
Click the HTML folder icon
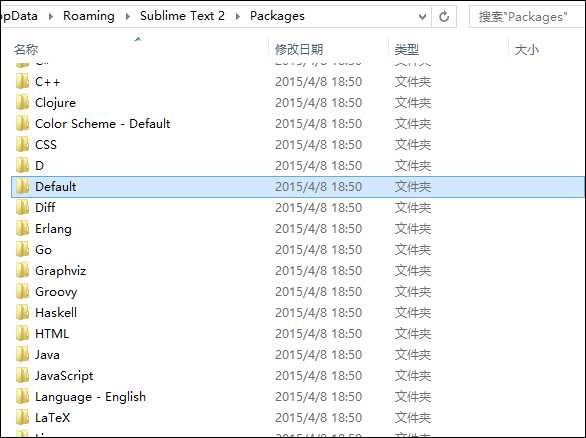coord(22,333)
